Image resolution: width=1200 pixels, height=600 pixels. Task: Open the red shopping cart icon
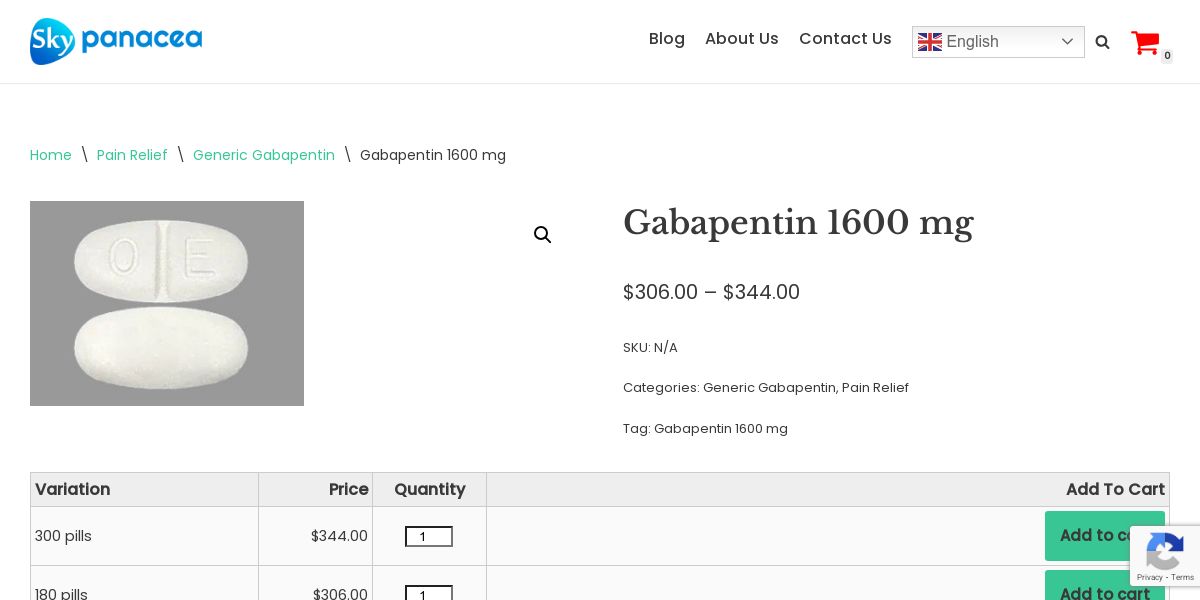point(1145,43)
